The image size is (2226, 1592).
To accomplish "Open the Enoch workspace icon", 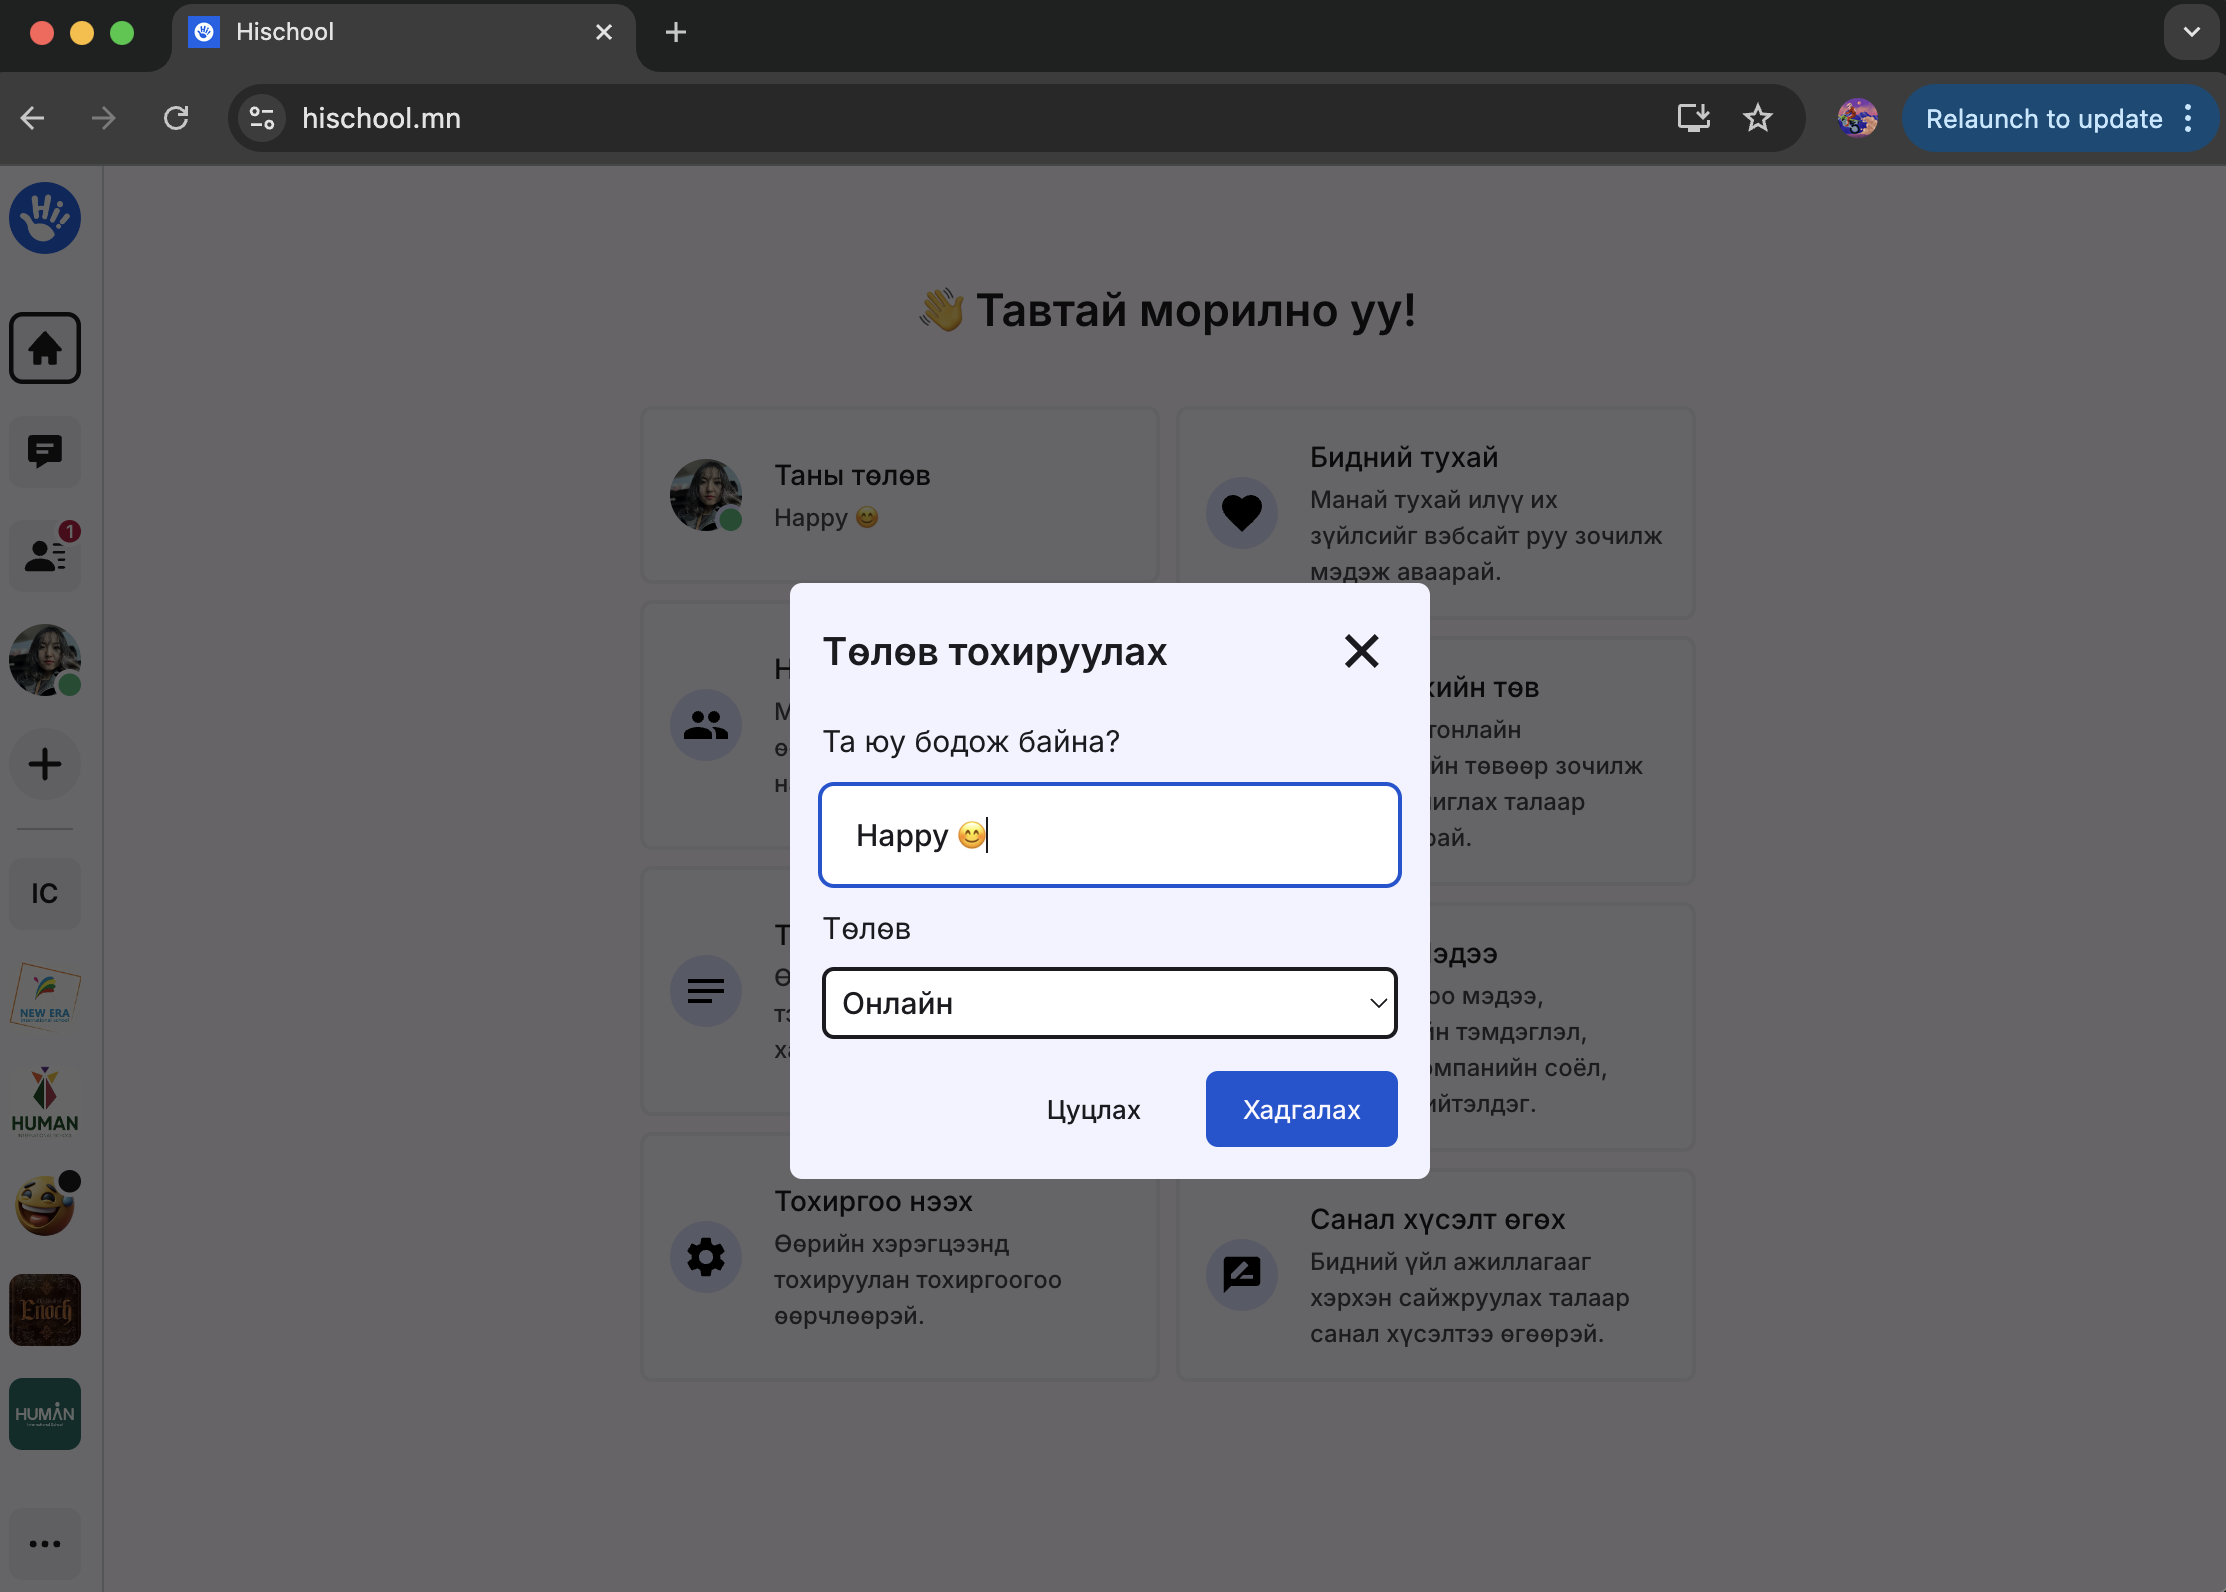I will pos(45,1309).
